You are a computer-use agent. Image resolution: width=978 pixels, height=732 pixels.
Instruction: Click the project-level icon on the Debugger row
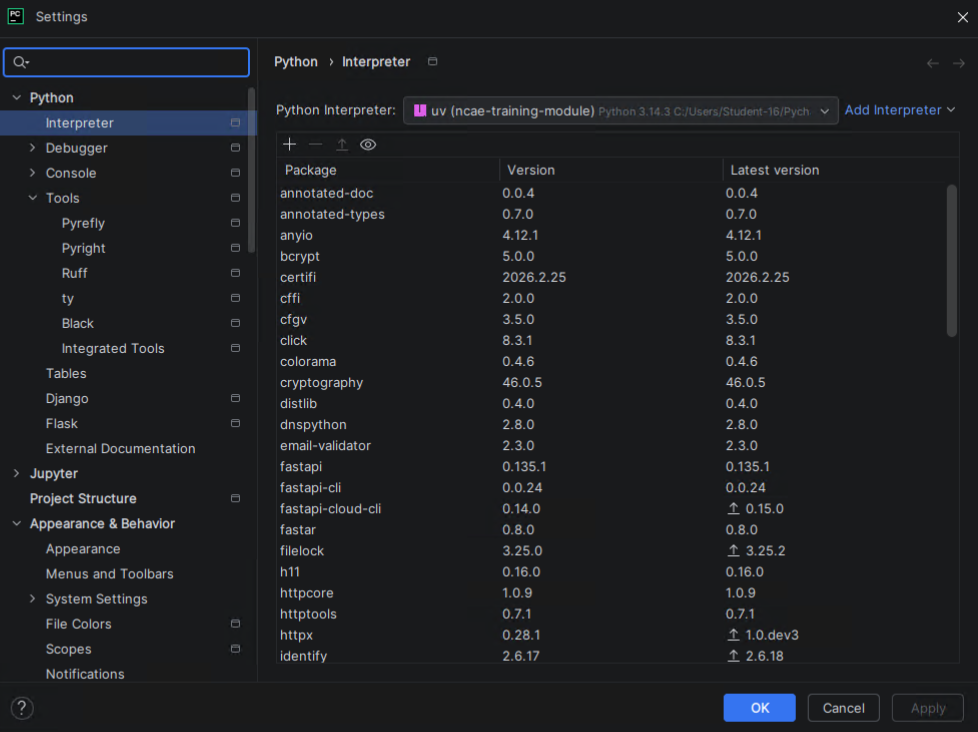[x=235, y=148]
